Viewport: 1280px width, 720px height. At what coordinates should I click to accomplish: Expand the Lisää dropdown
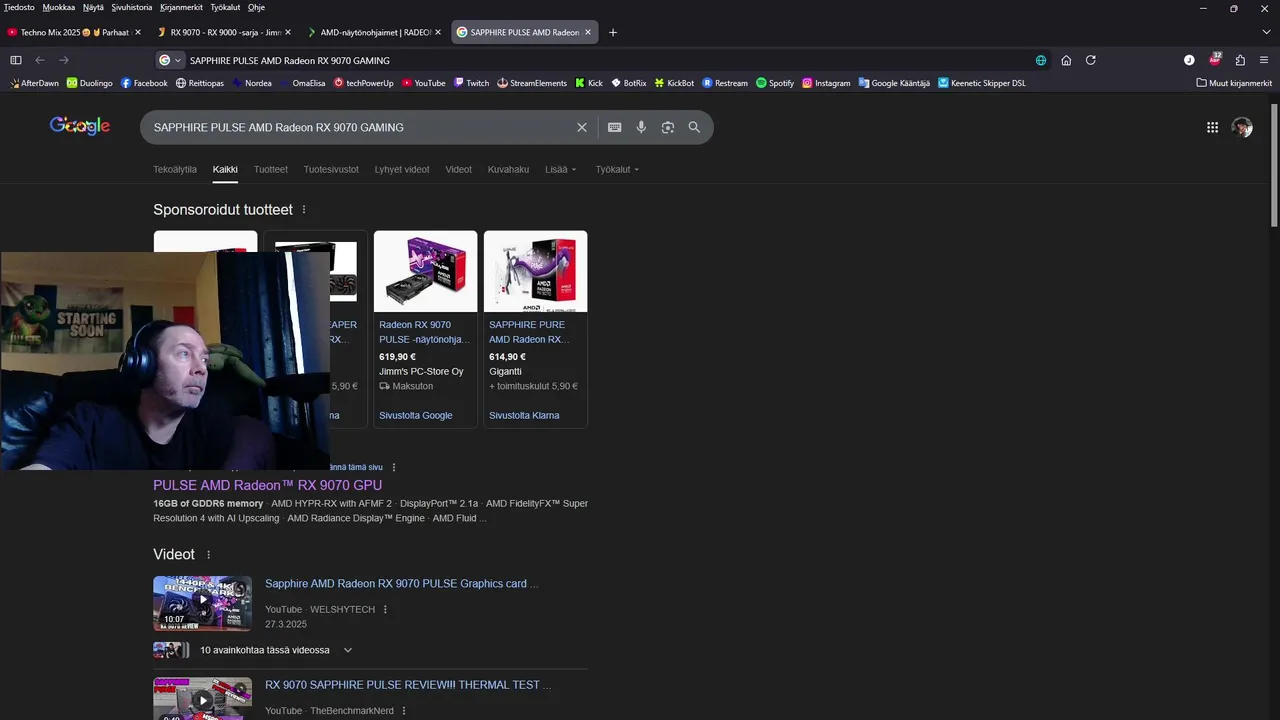560,169
